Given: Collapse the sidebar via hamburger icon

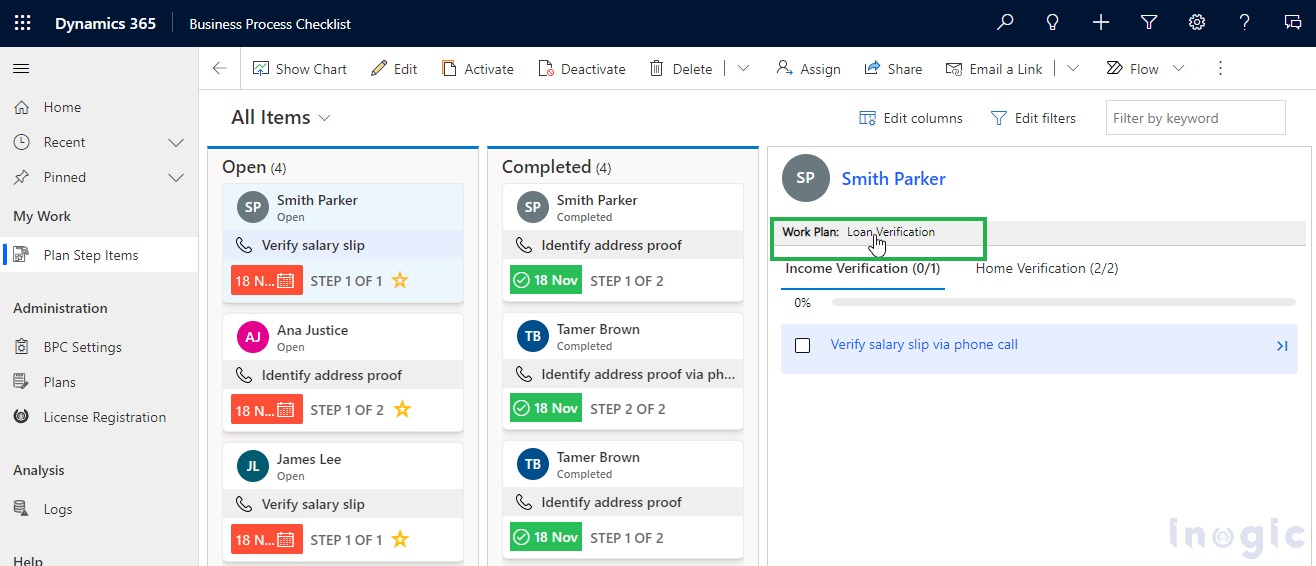Looking at the screenshot, I should pyautogui.click(x=21, y=68).
